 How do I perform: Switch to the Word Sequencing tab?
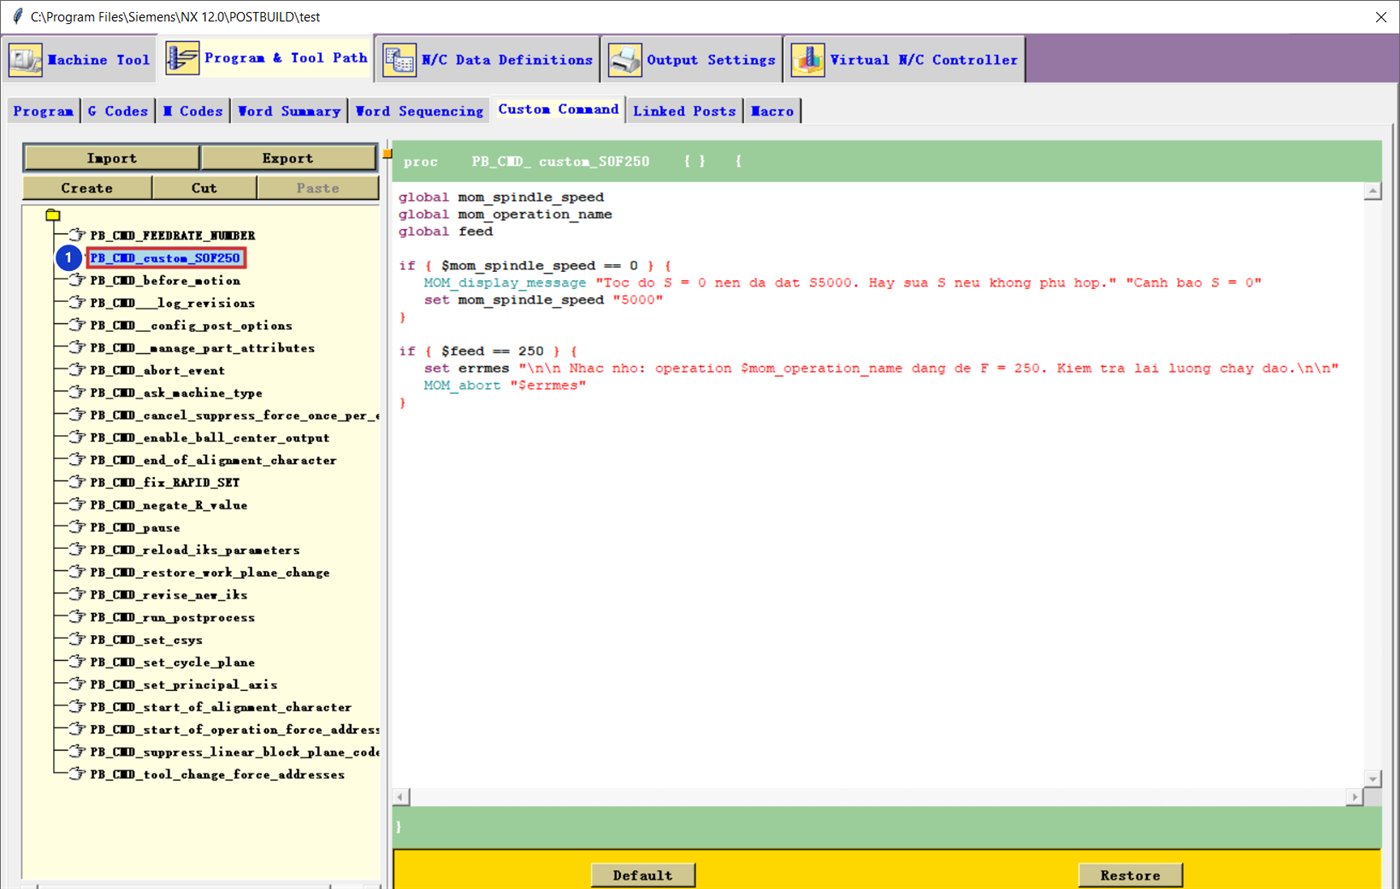pos(420,111)
